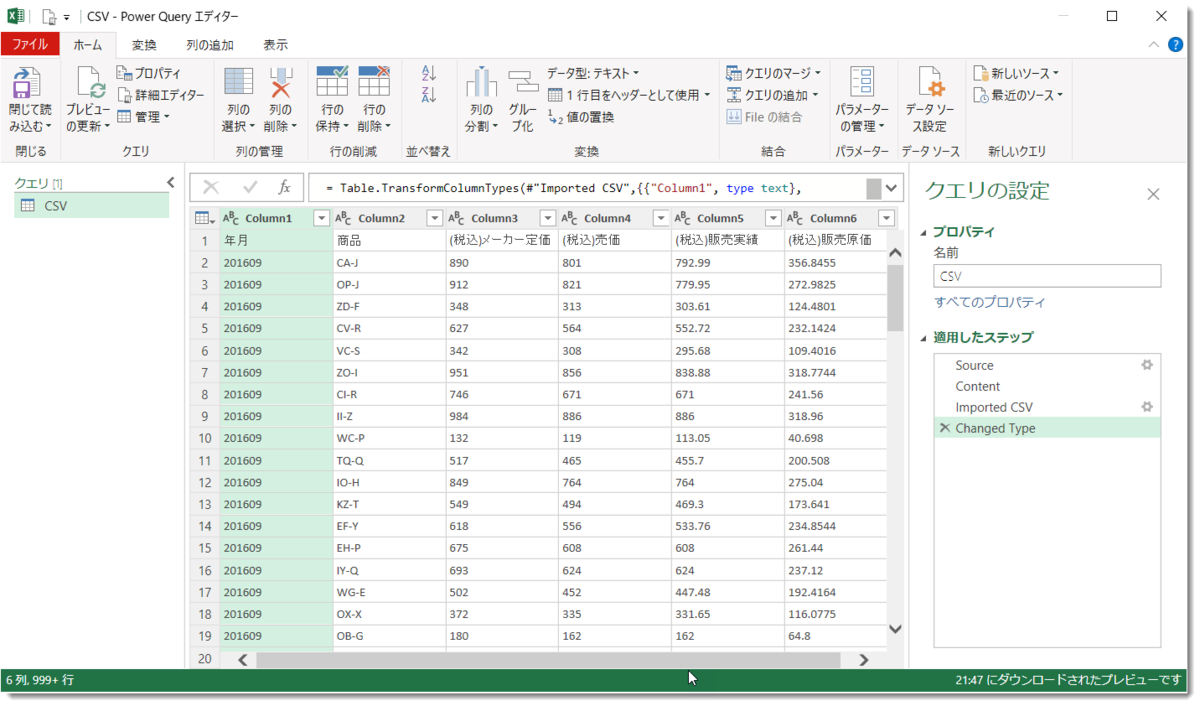Click the table icon at the grid corner
Viewport: 1200px width, 706px height.
click(x=204, y=218)
